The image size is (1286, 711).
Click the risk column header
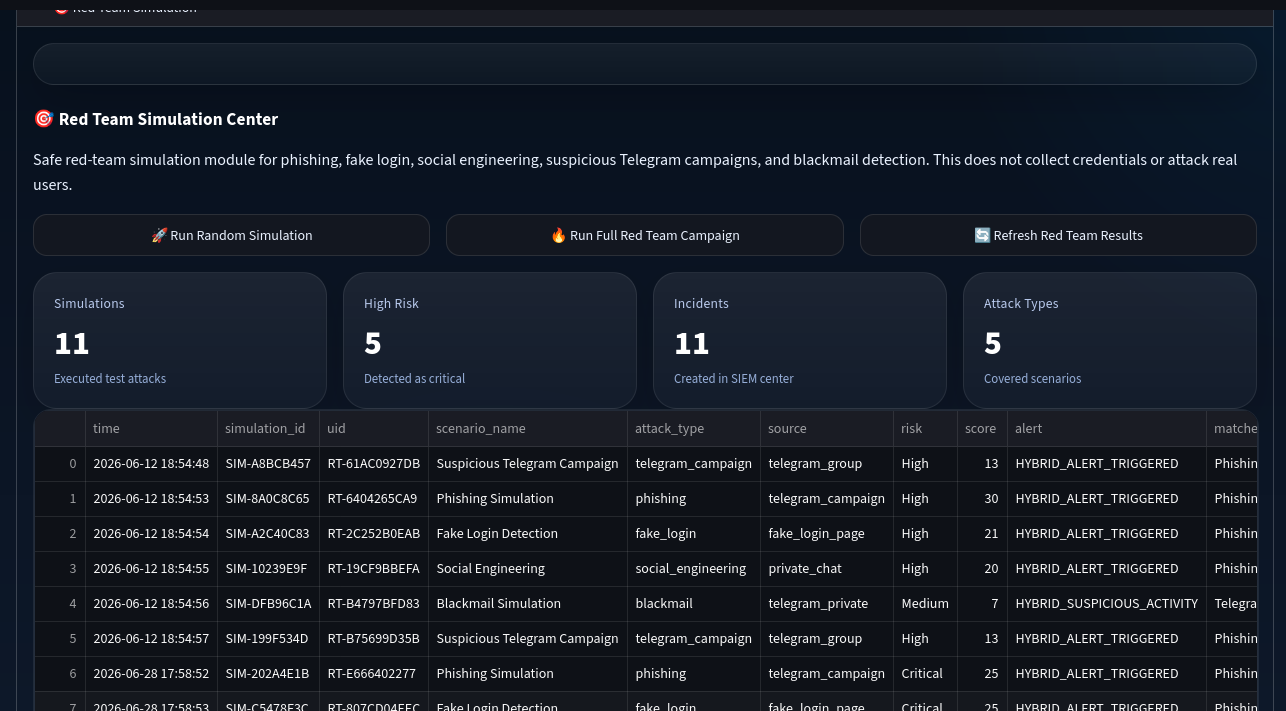click(x=925, y=428)
